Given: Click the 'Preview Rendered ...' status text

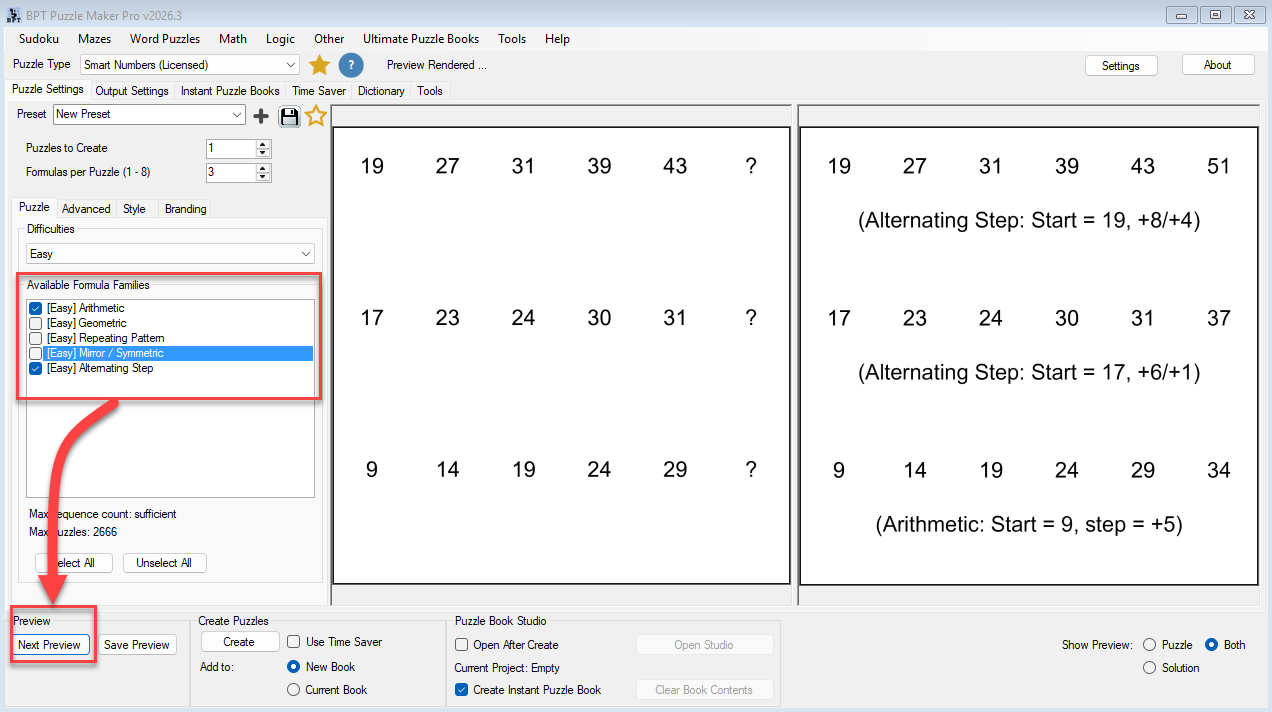Looking at the screenshot, I should coord(437,65).
